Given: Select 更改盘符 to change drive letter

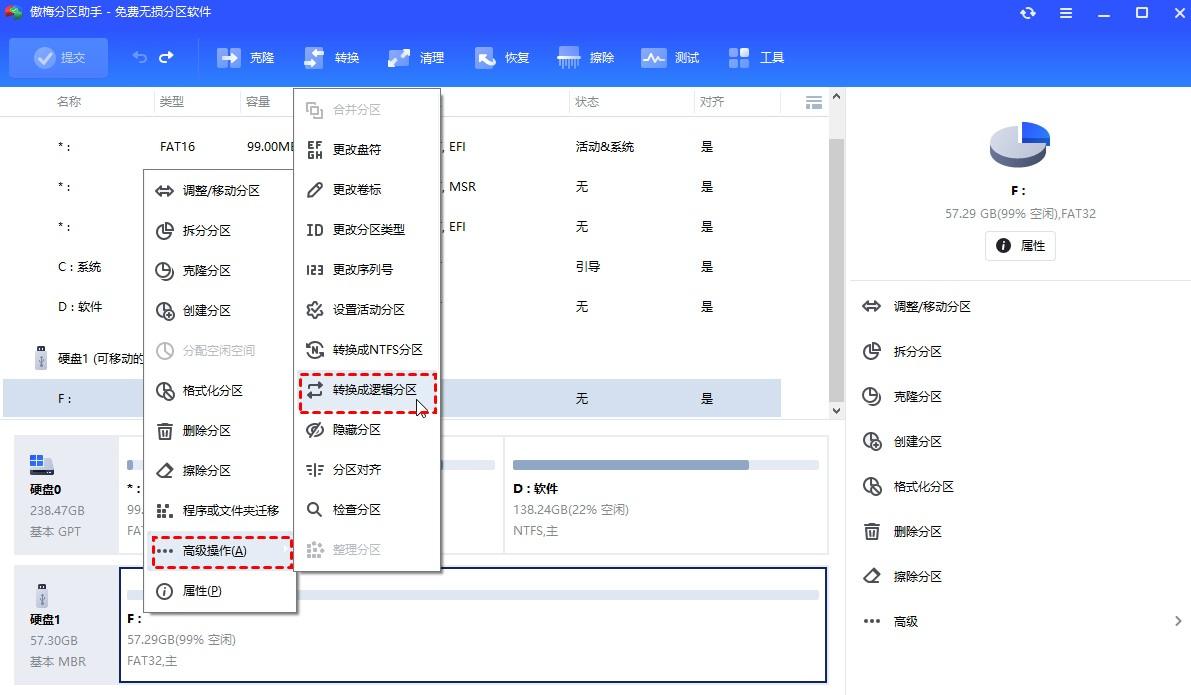Looking at the screenshot, I should point(355,147).
